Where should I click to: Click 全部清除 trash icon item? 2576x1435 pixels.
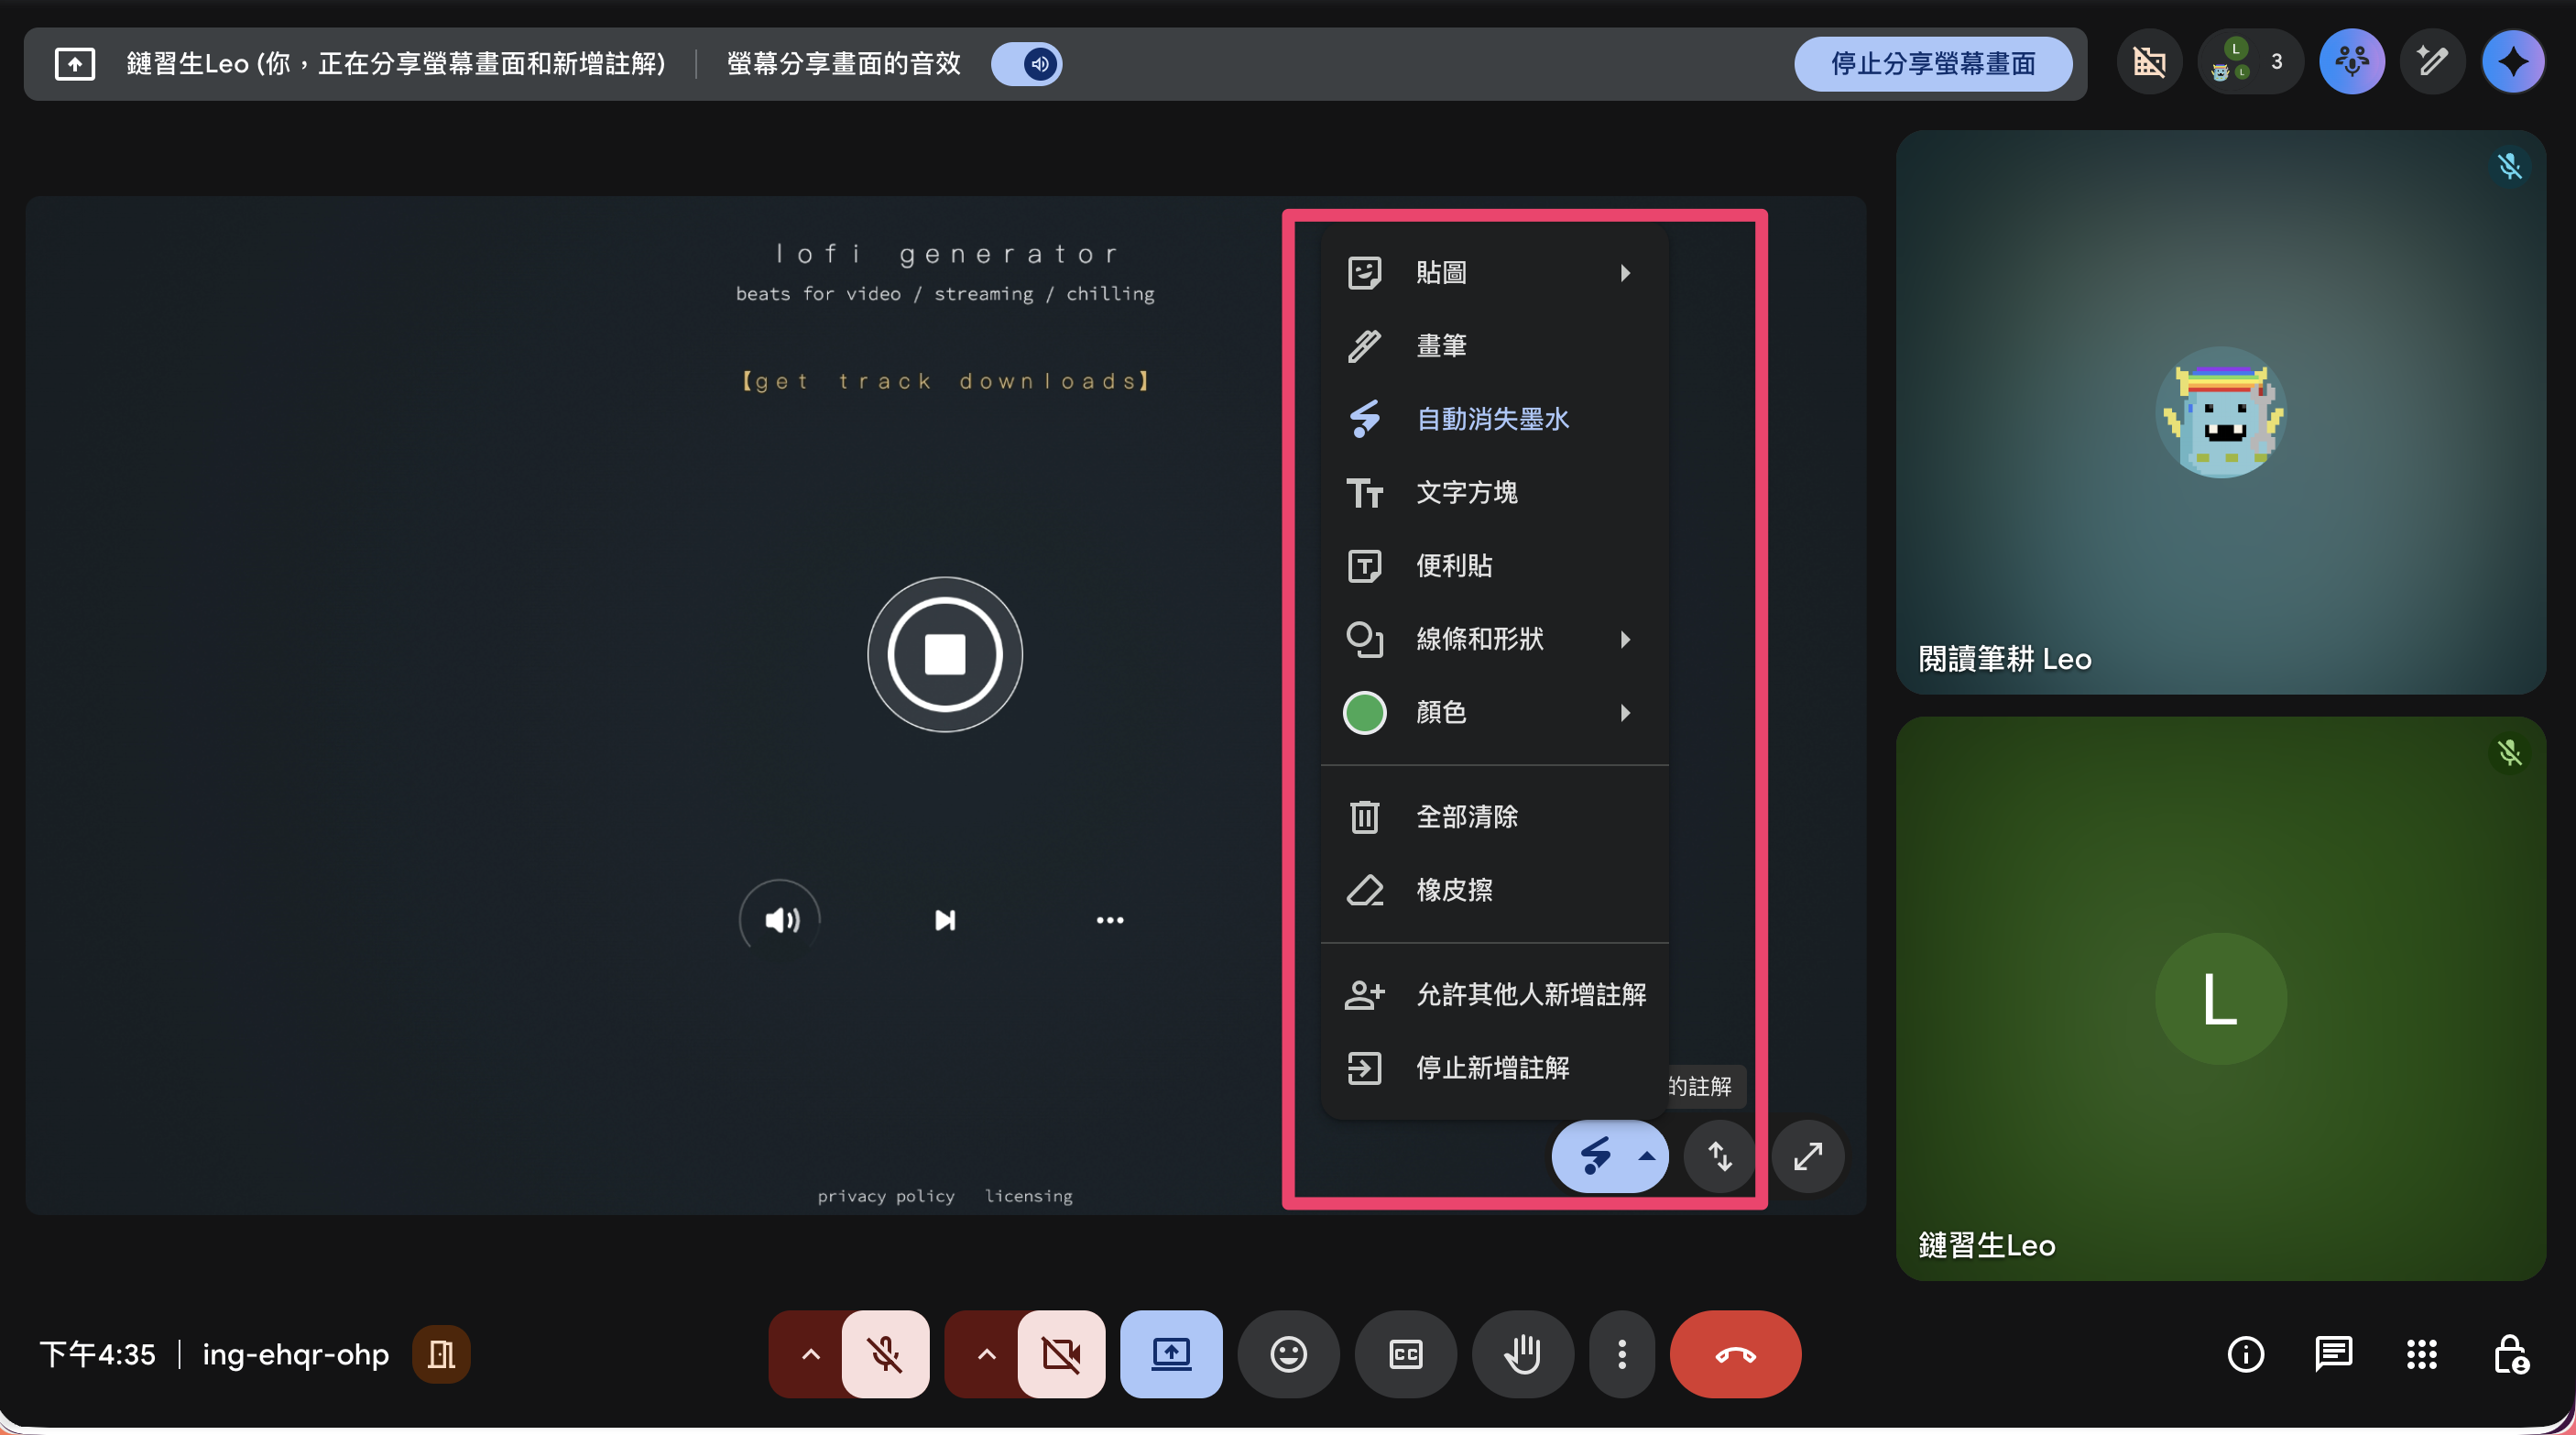(x=1465, y=817)
